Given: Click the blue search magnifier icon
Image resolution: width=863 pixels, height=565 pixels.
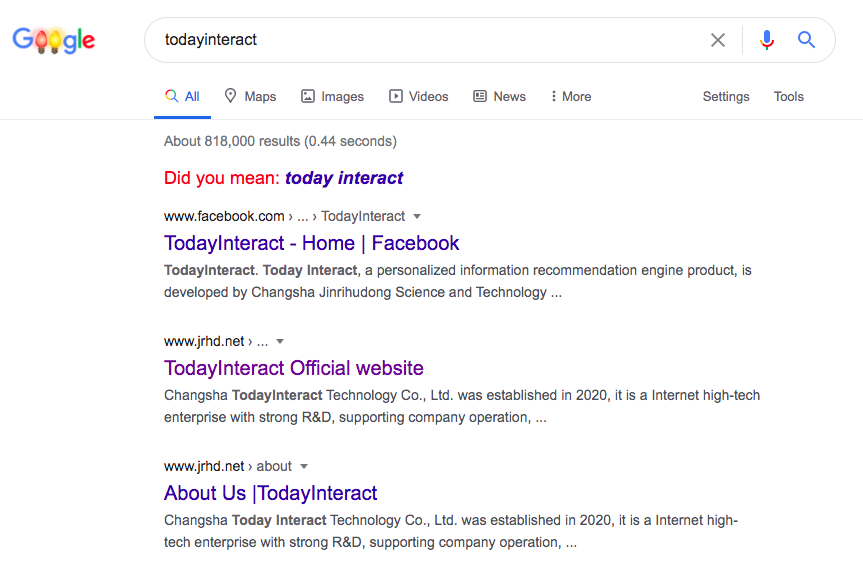Looking at the screenshot, I should pos(806,40).
